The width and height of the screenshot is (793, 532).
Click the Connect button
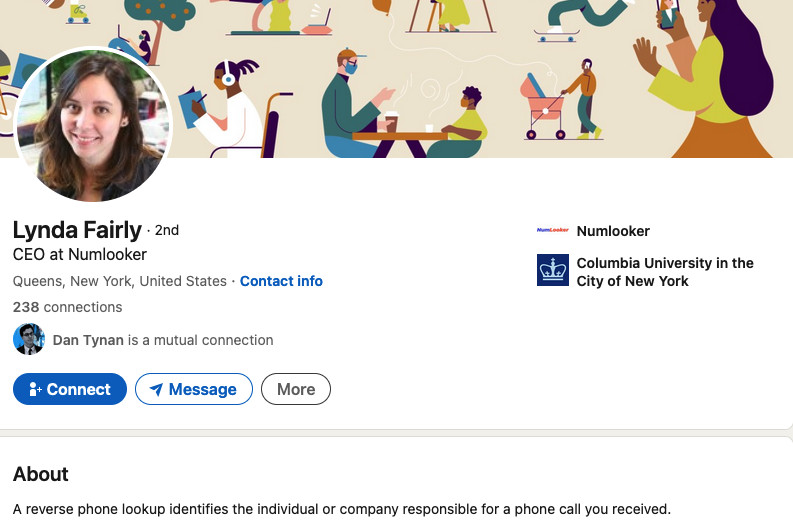click(70, 389)
